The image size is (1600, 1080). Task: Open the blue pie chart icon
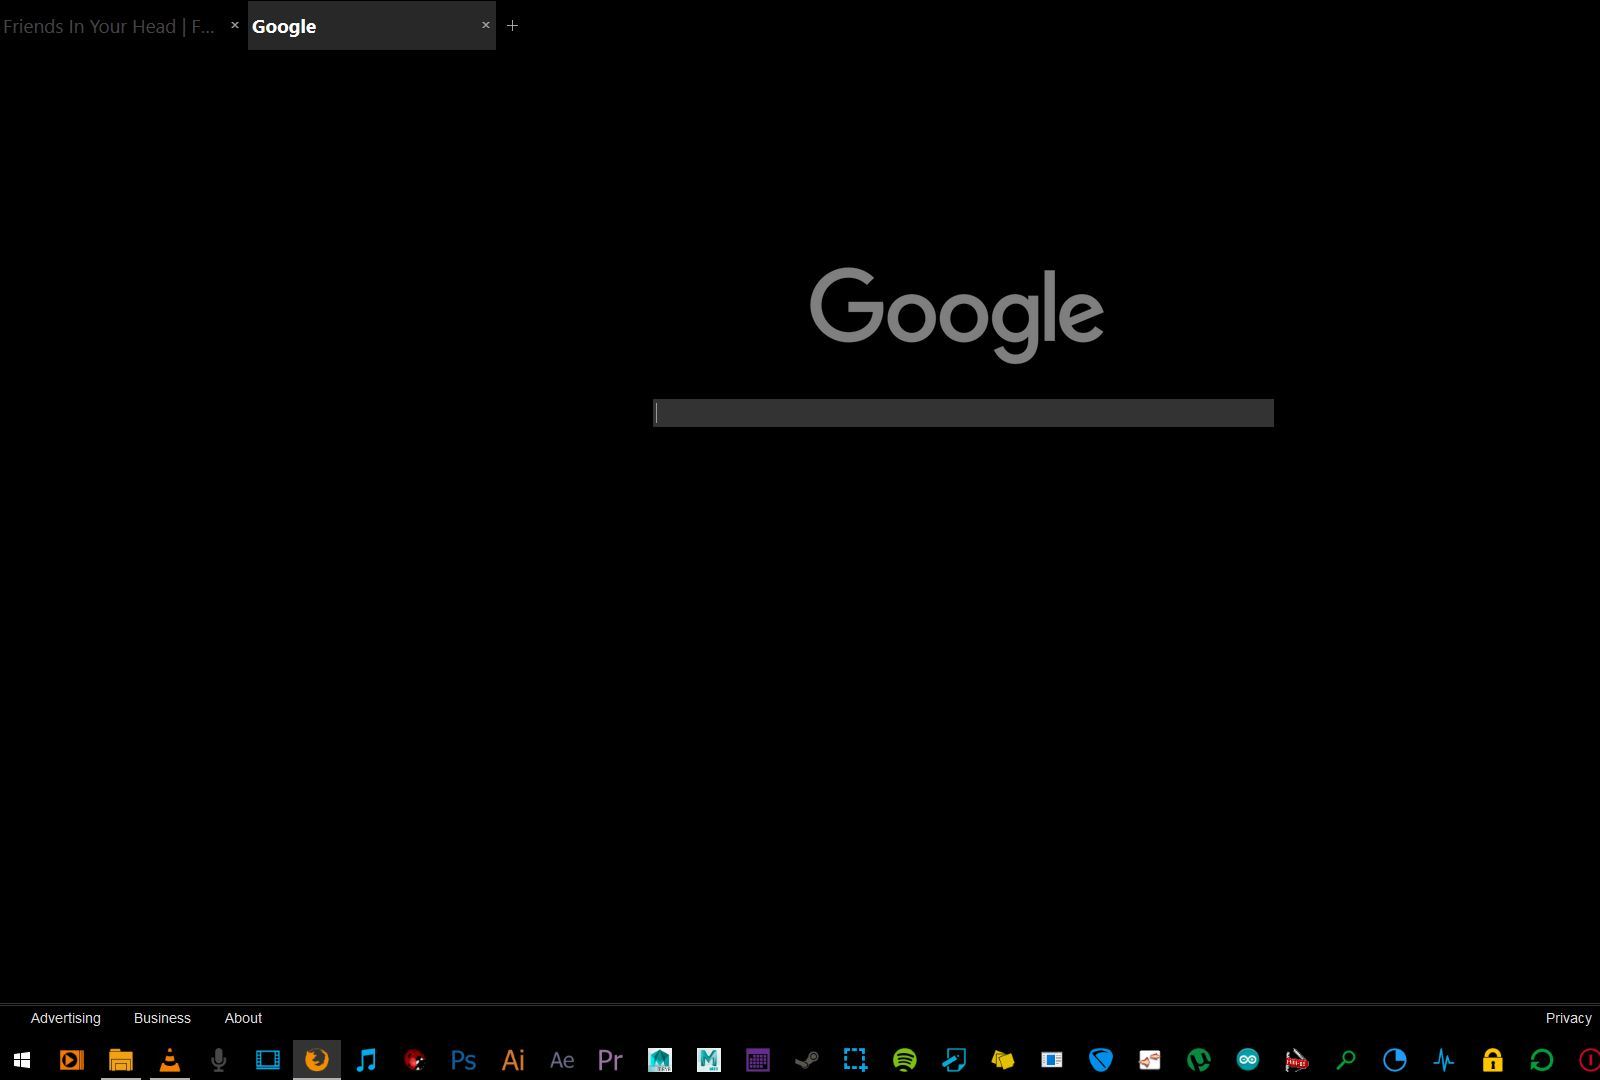click(x=1394, y=1060)
